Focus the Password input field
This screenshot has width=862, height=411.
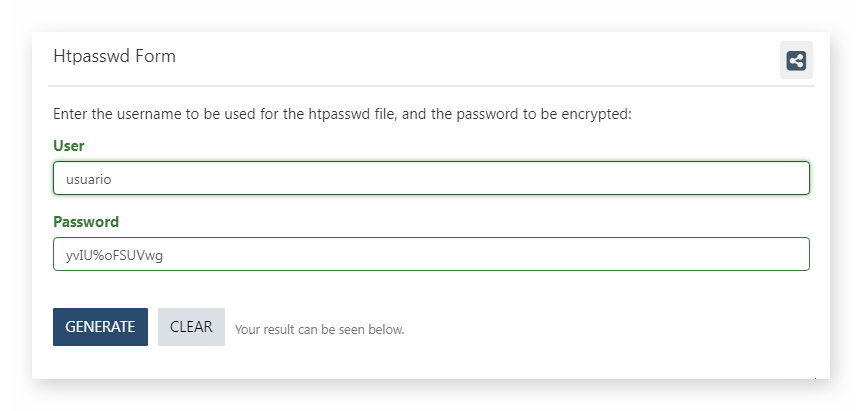pos(431,254)
